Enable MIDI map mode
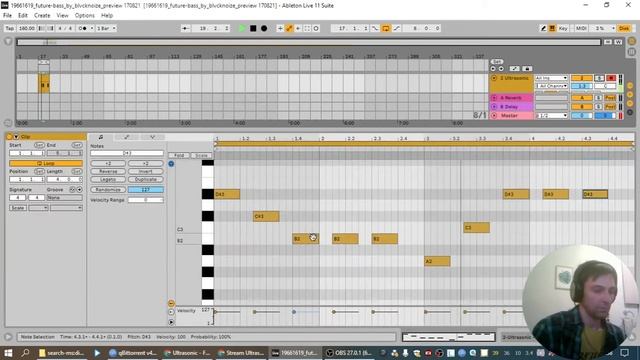The height and width of the screenshot is (360, 640). coord(581,28)
